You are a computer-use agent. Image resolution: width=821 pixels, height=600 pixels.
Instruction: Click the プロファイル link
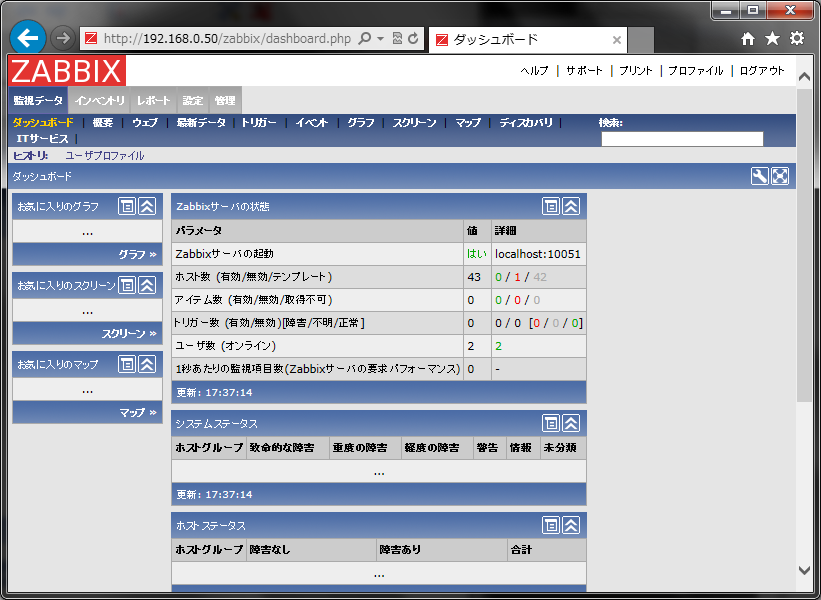tap(696, 71)
